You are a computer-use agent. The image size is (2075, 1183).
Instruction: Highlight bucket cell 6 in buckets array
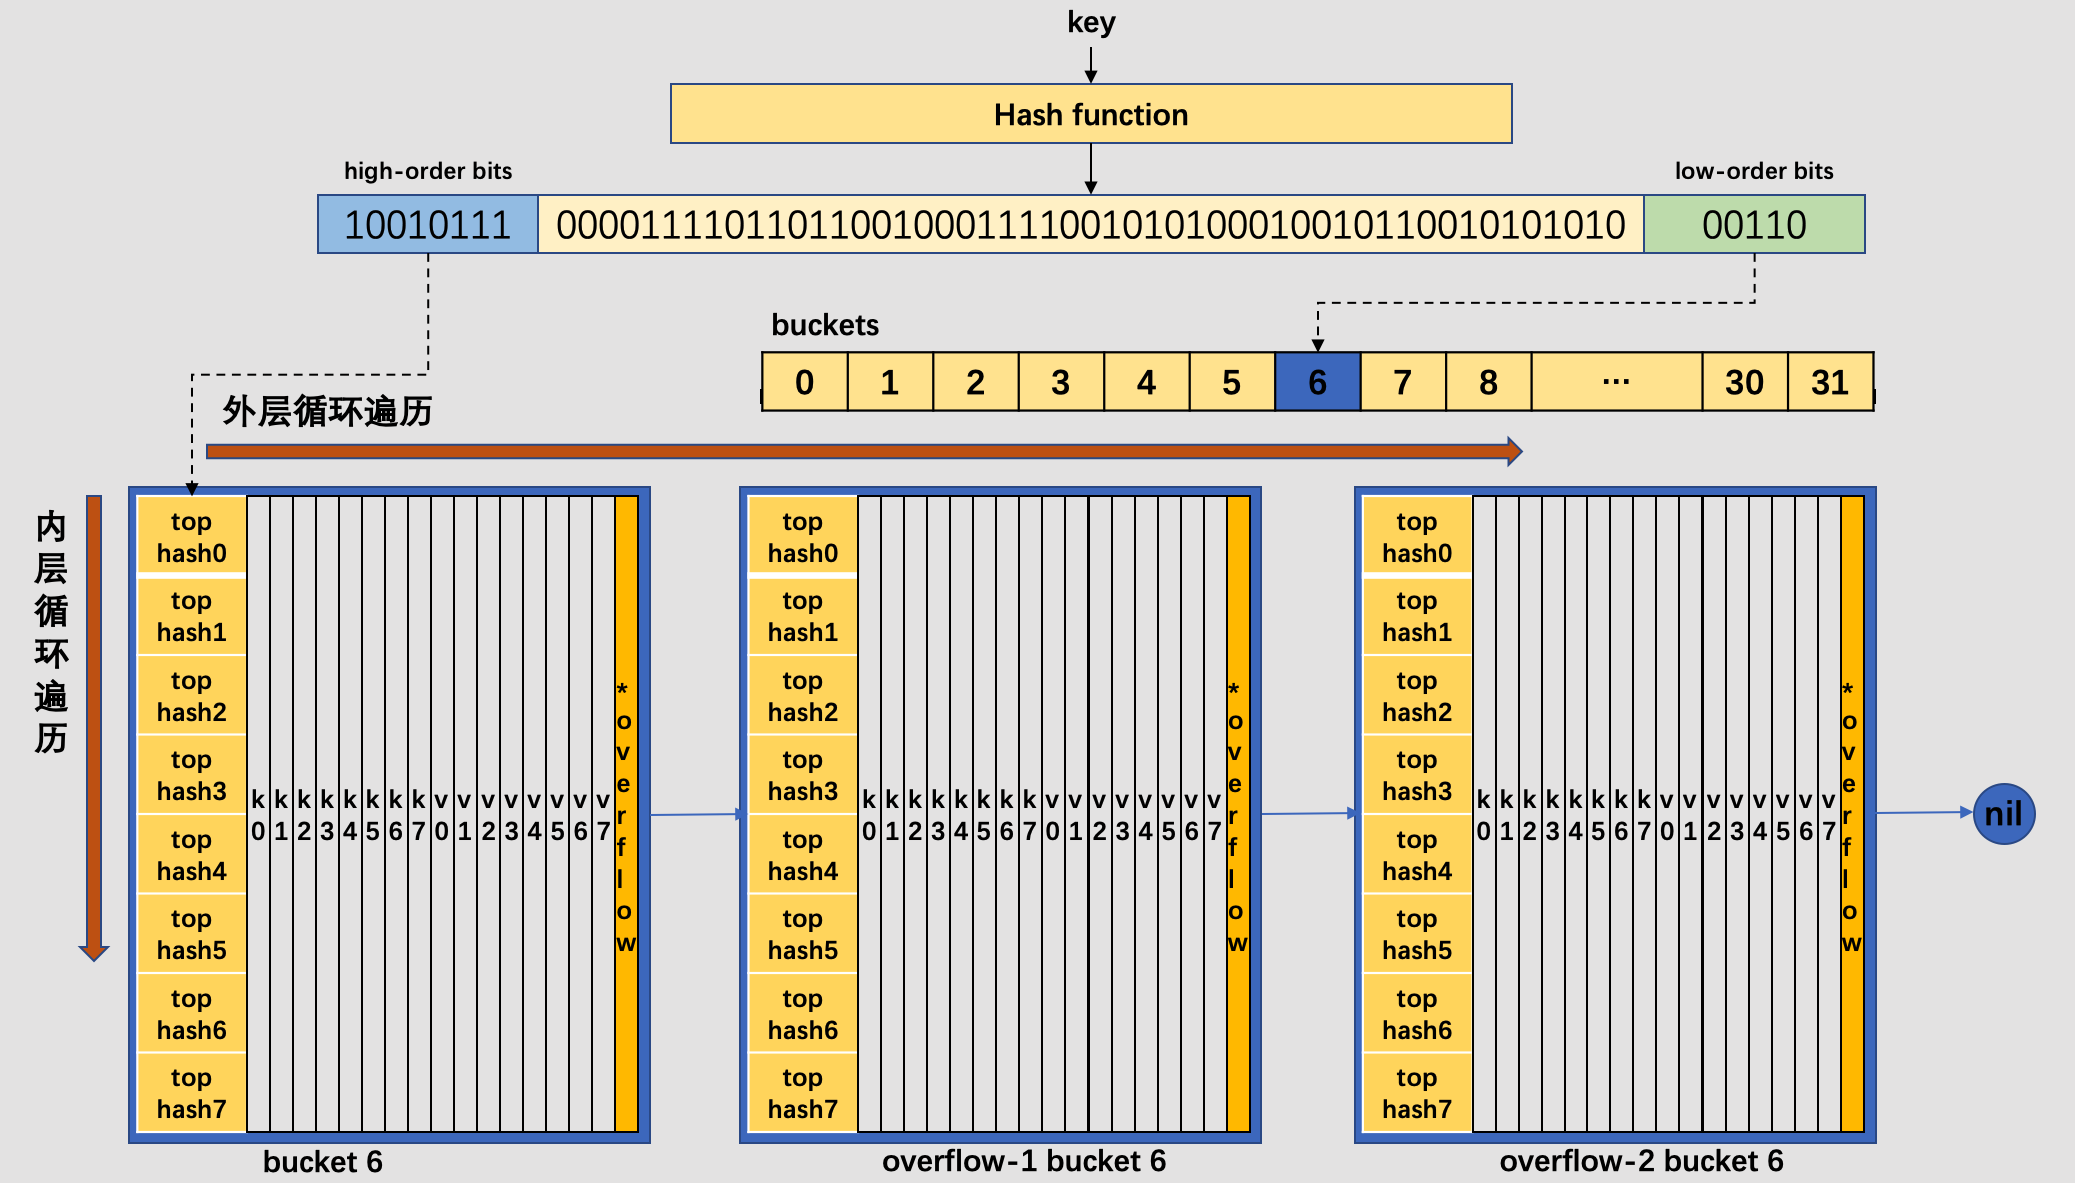coord(1316,382)
